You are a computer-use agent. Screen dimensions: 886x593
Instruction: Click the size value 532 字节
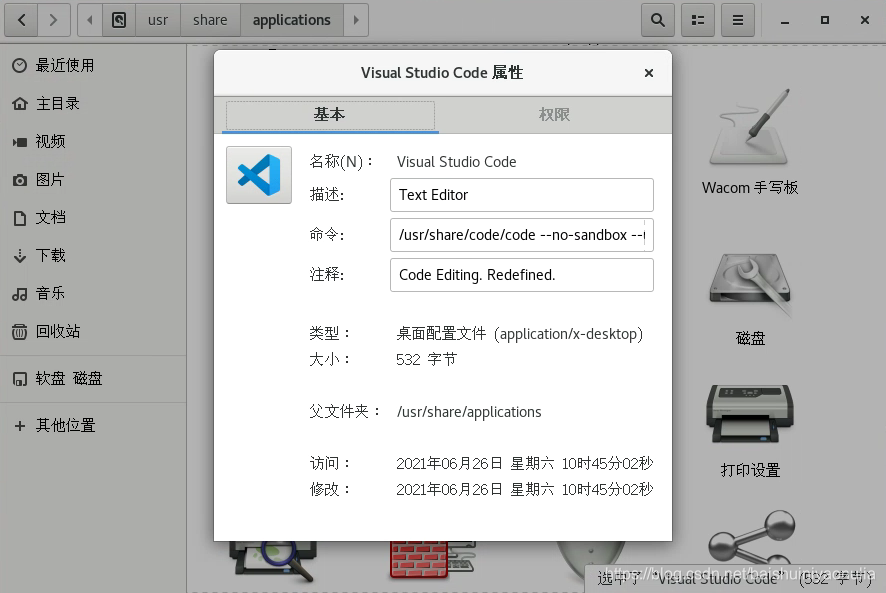(x=427, y=360)
